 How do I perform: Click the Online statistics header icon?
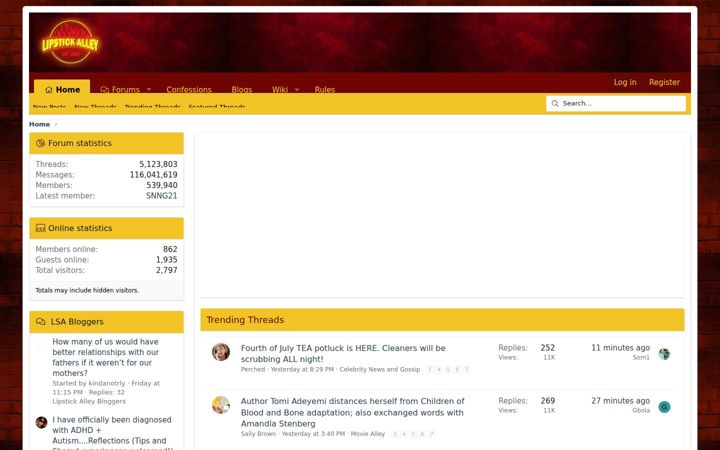click(40, 228)
